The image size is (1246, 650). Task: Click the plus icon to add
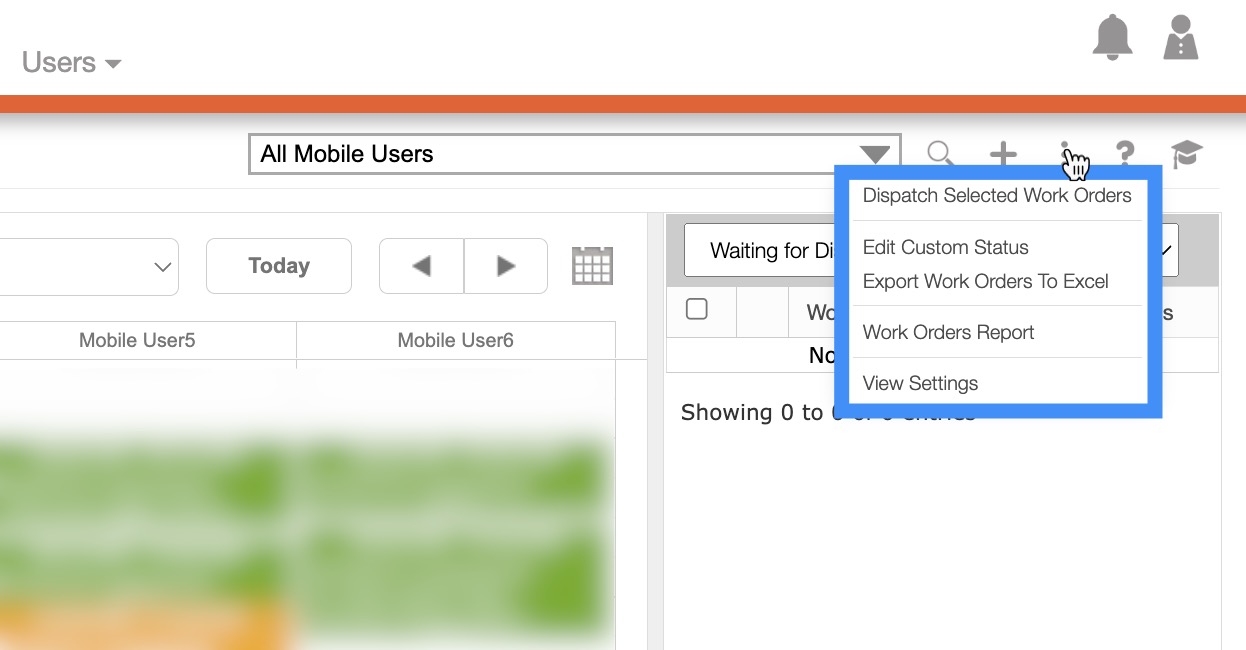(x=1003, y=154)
